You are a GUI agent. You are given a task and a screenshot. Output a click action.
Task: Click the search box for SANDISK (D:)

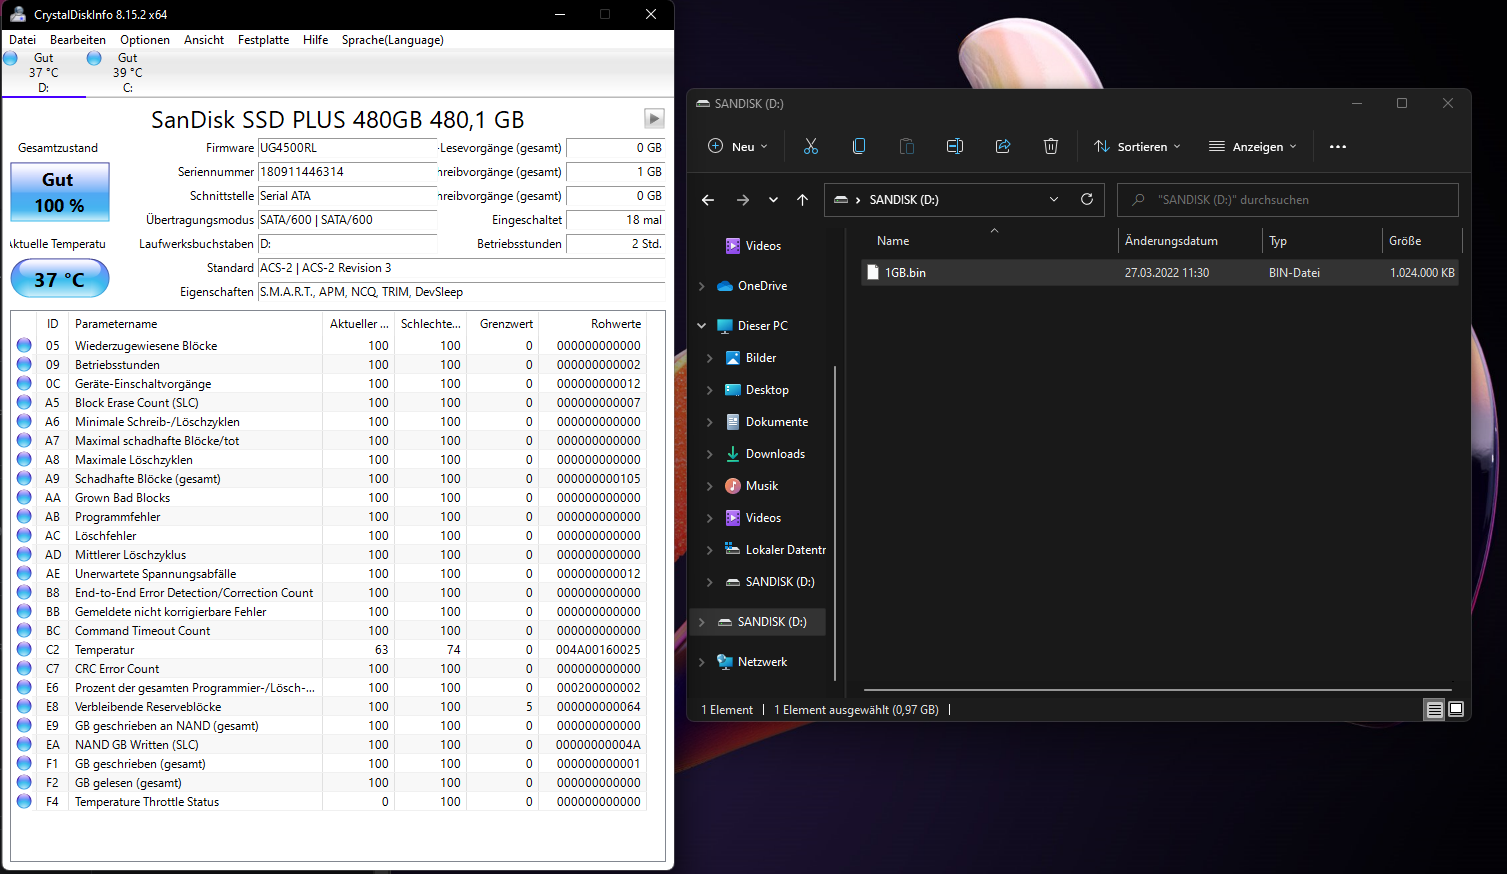1287,200
